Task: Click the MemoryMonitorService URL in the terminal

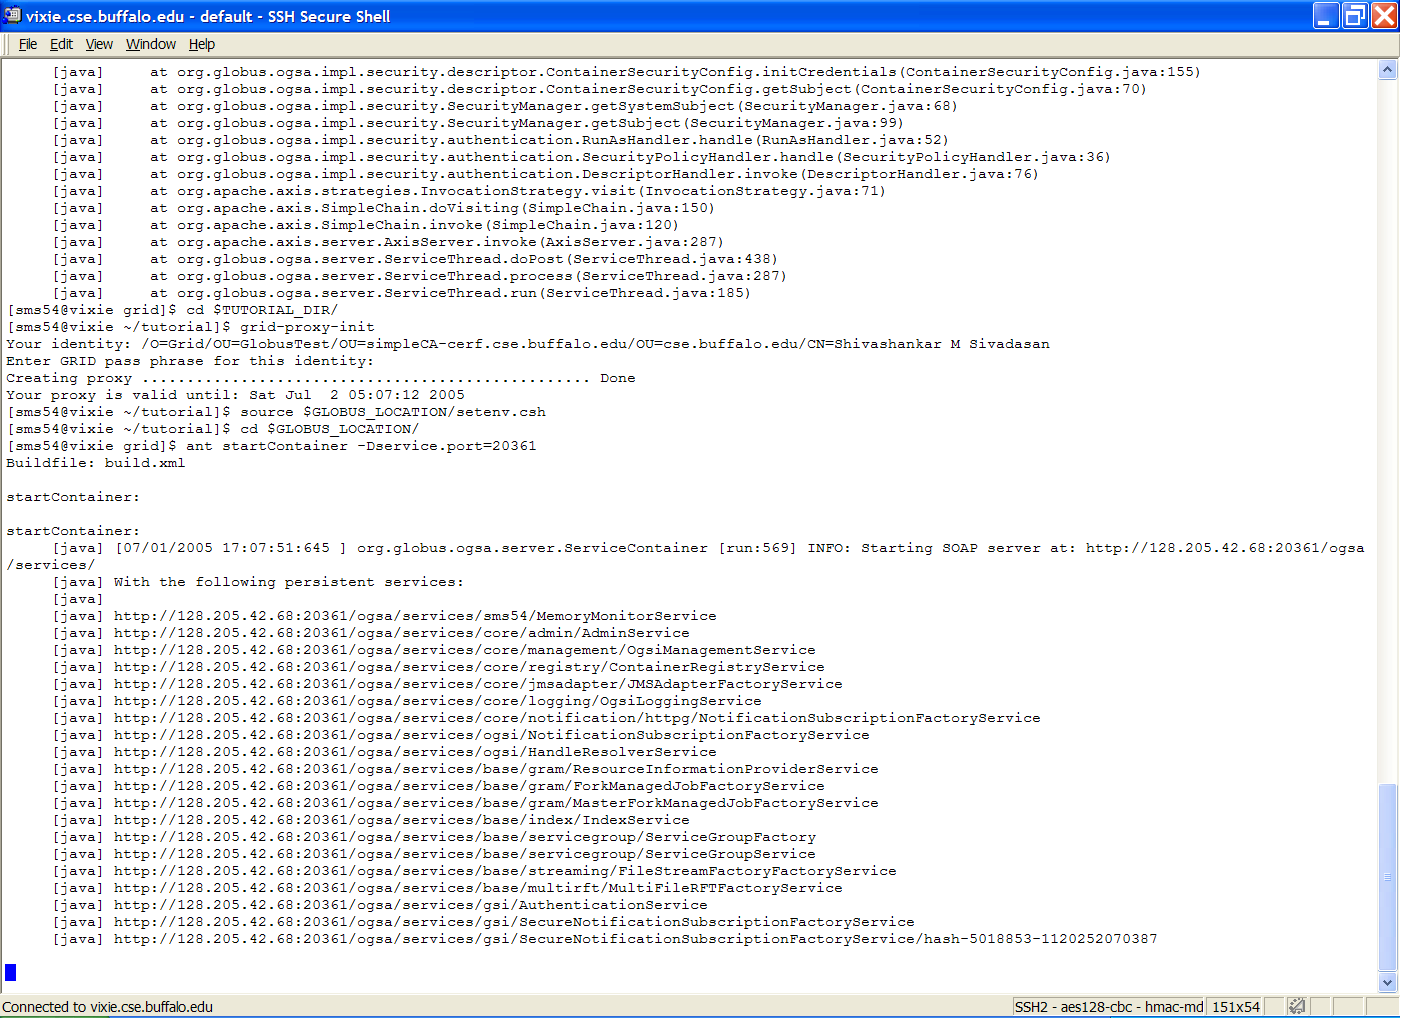Action: click(414, 616)
